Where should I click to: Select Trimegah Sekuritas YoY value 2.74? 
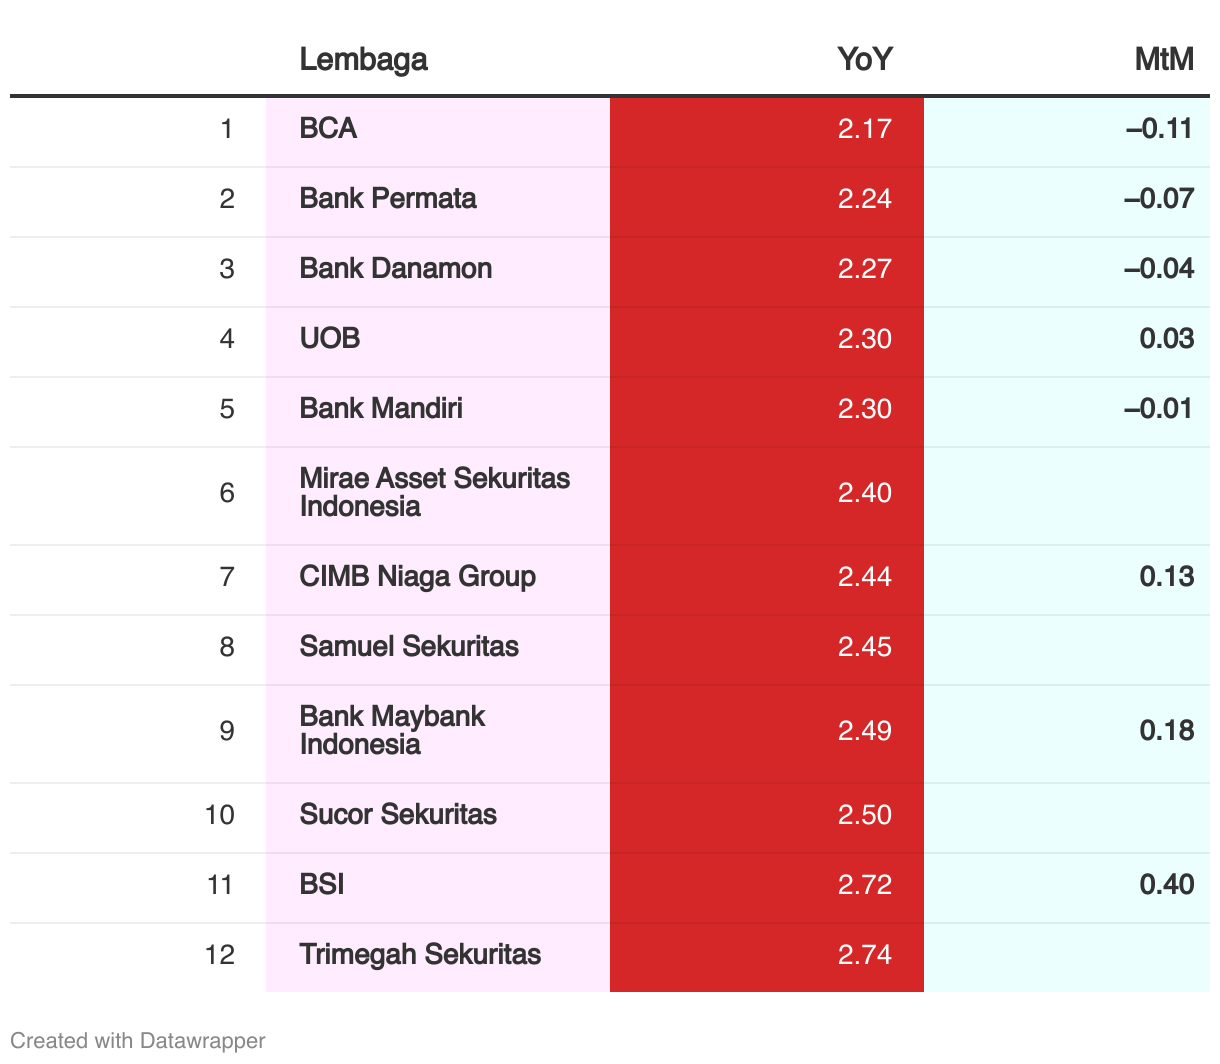coord(864,955)
